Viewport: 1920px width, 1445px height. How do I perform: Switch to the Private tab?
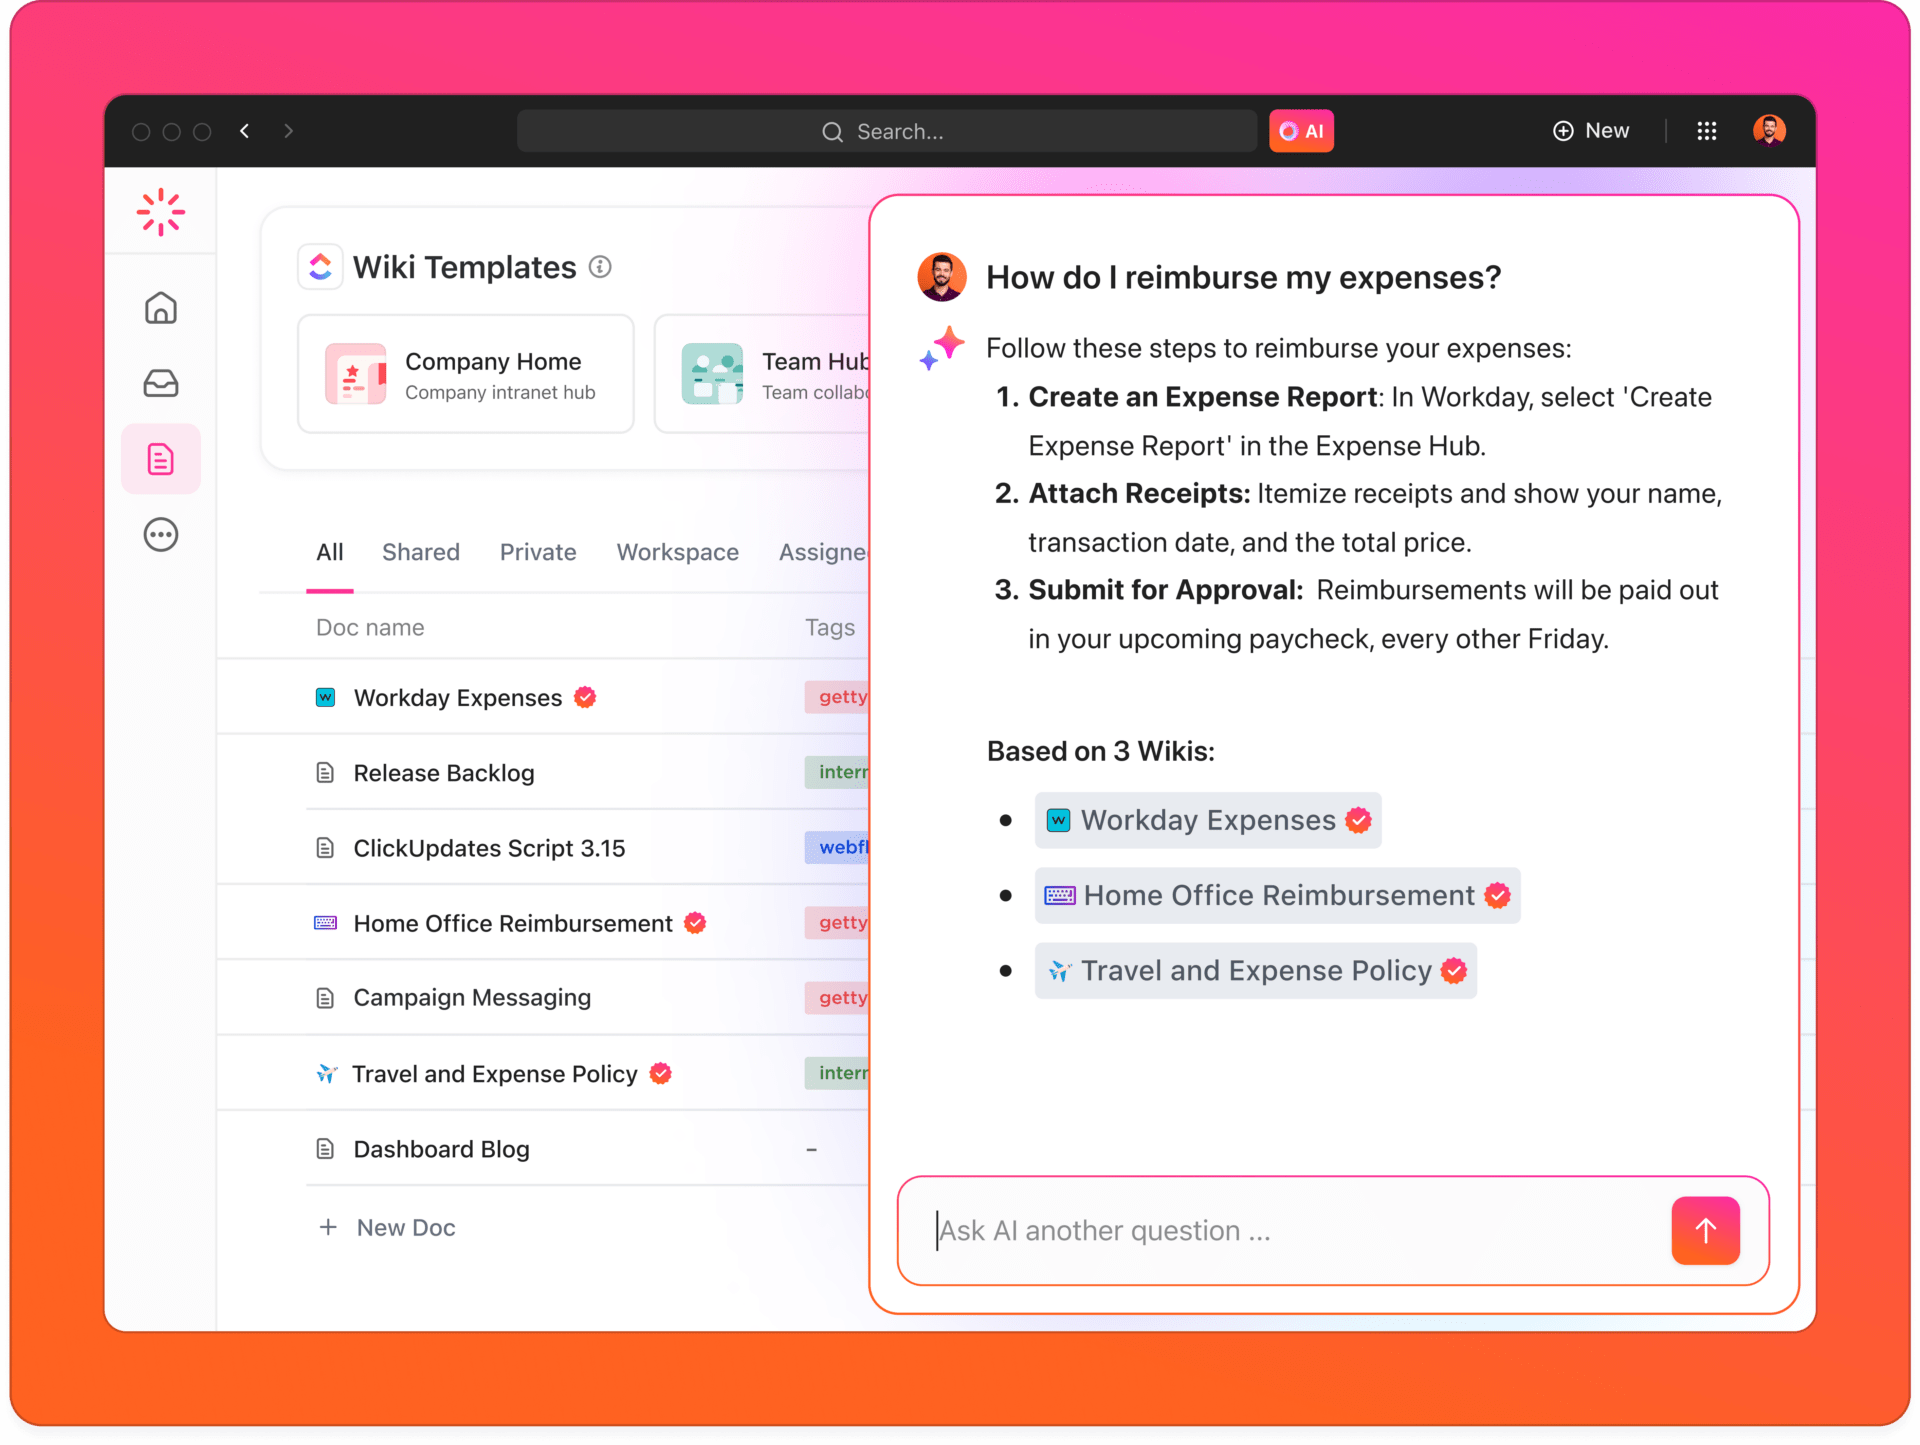pos(538,552)
